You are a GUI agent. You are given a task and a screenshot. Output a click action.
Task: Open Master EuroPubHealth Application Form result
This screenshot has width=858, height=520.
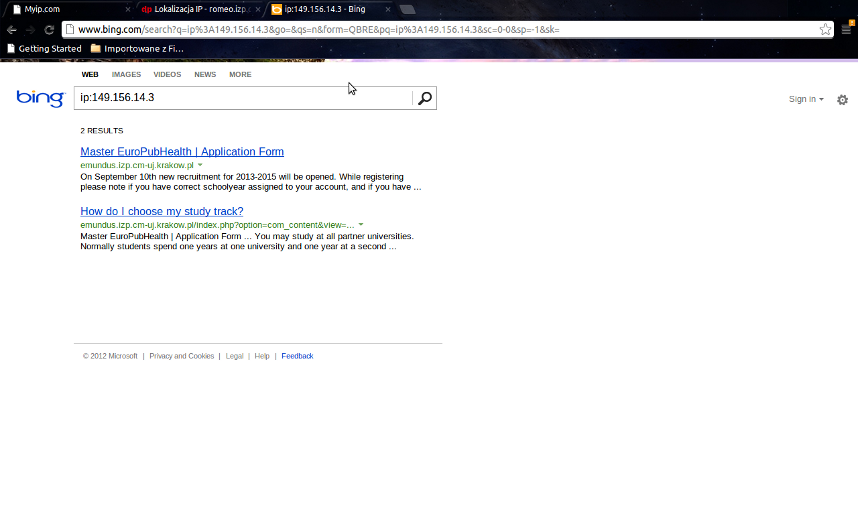(182, 152)
